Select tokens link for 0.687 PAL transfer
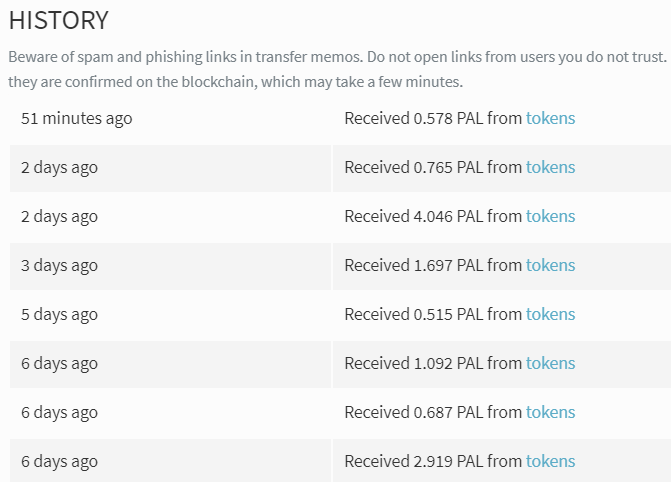This screenshot has width=671, height=482. tap(550, 412)
